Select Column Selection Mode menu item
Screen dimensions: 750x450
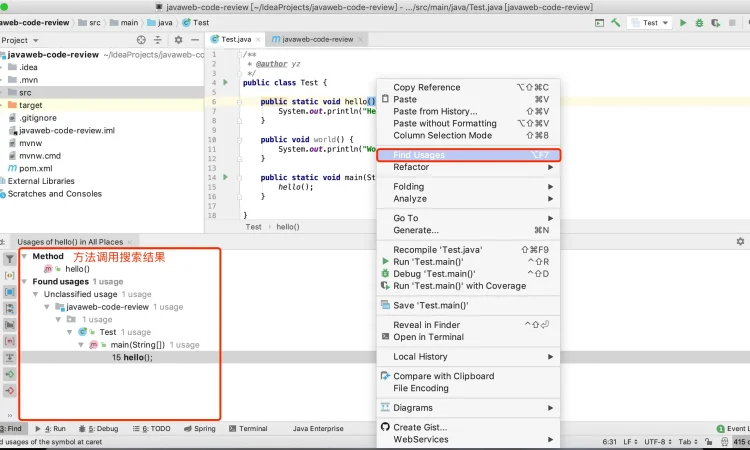point(468,135)
